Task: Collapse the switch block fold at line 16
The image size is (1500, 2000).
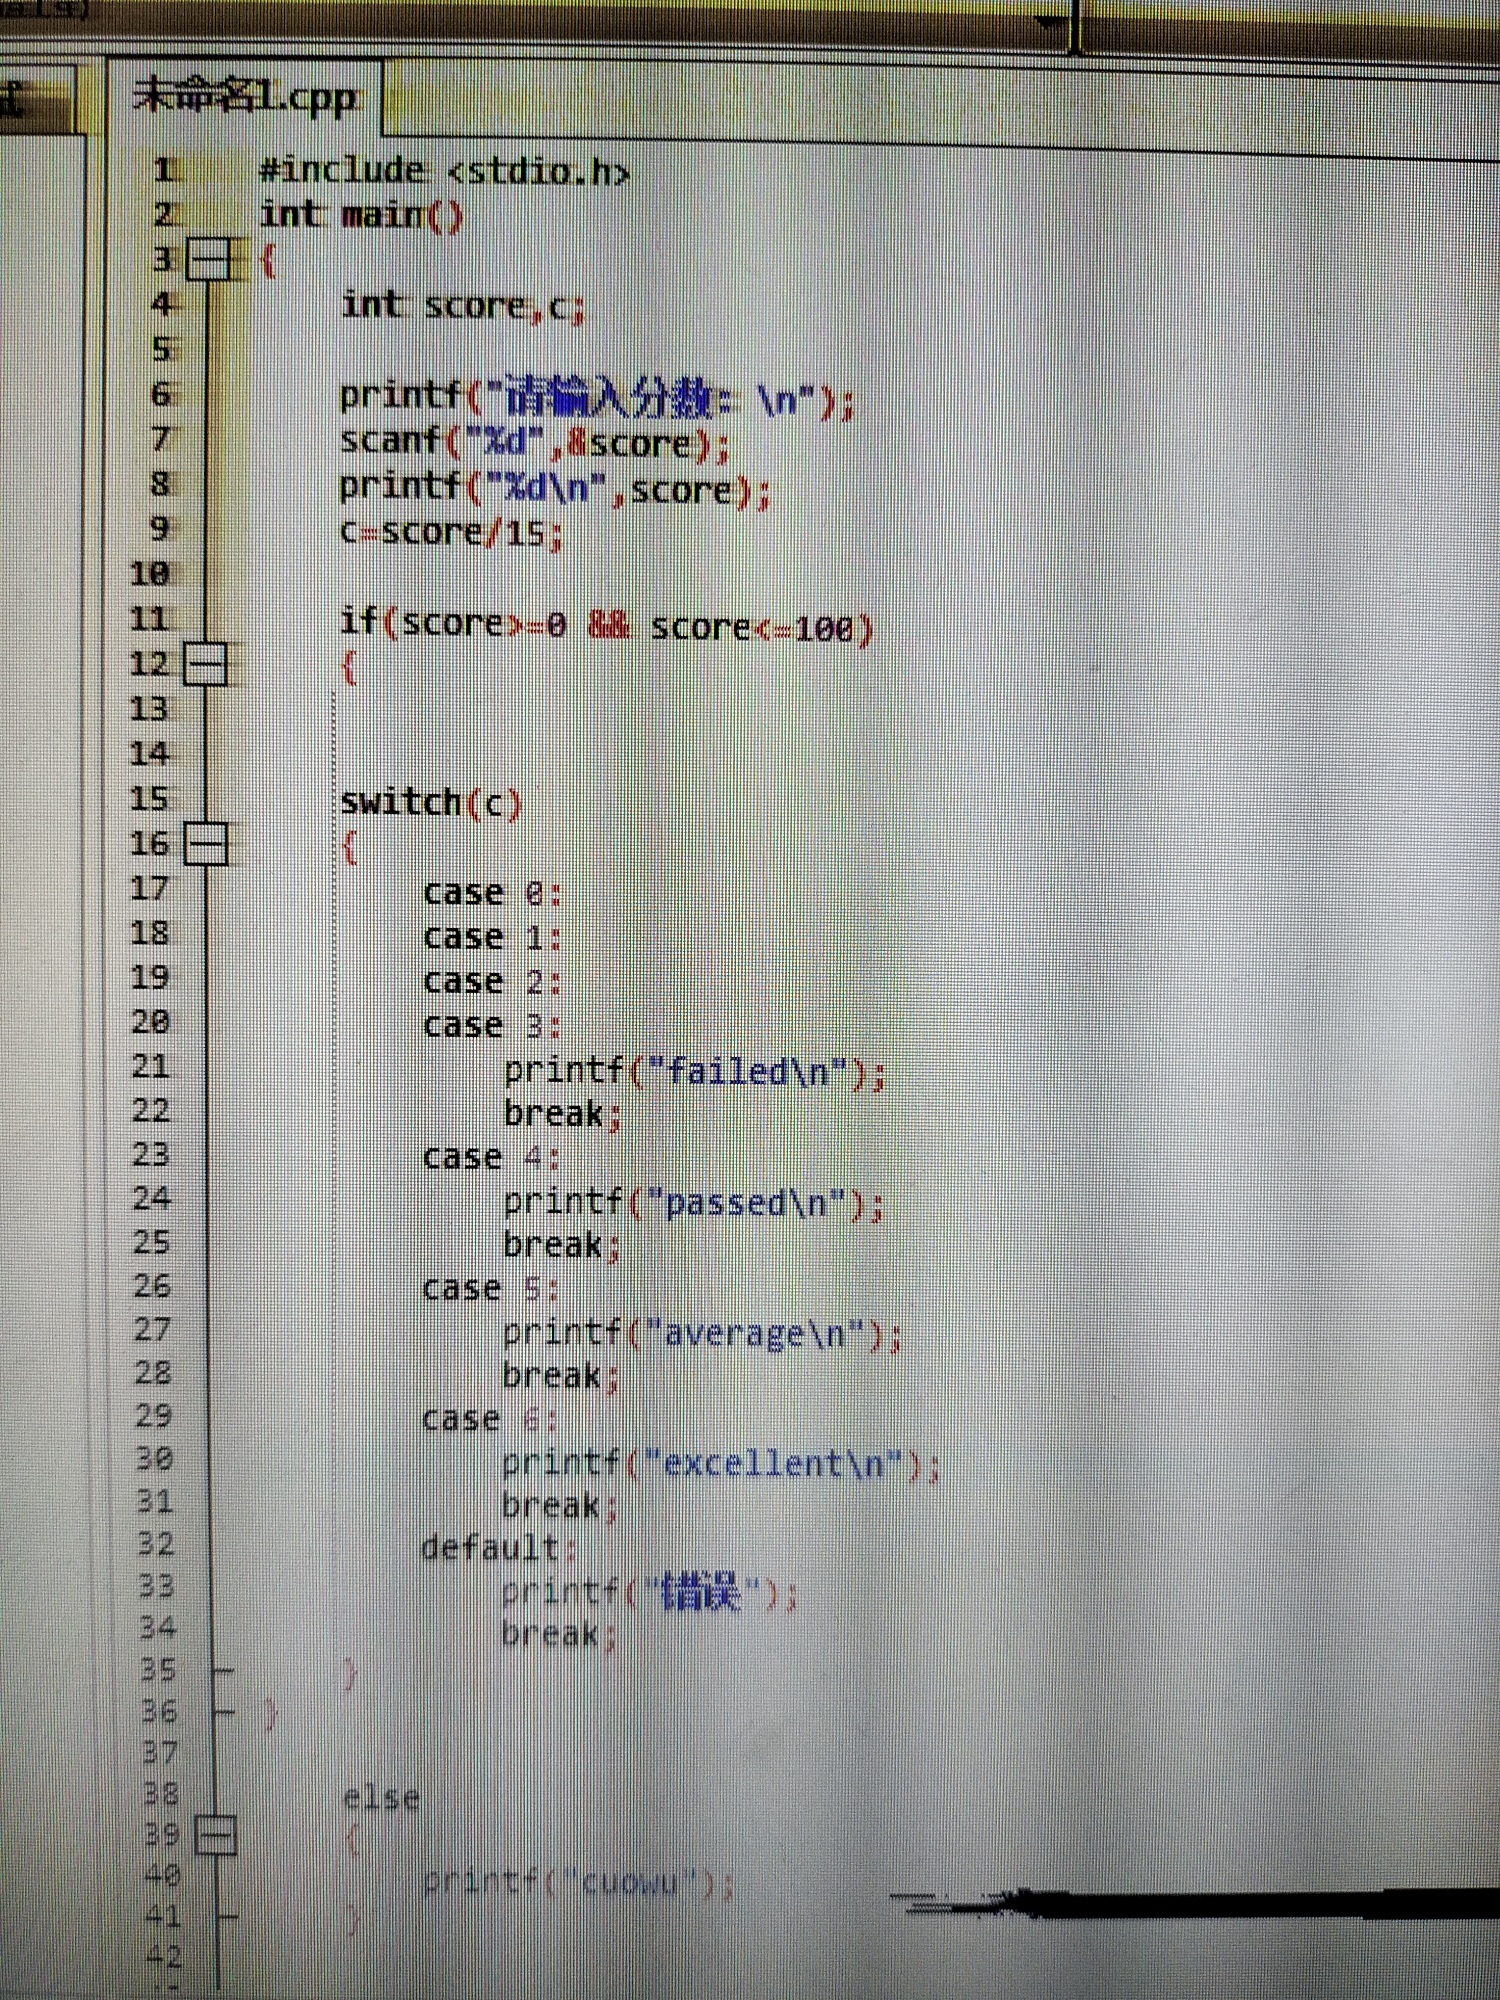Action: tap(206, 844)
